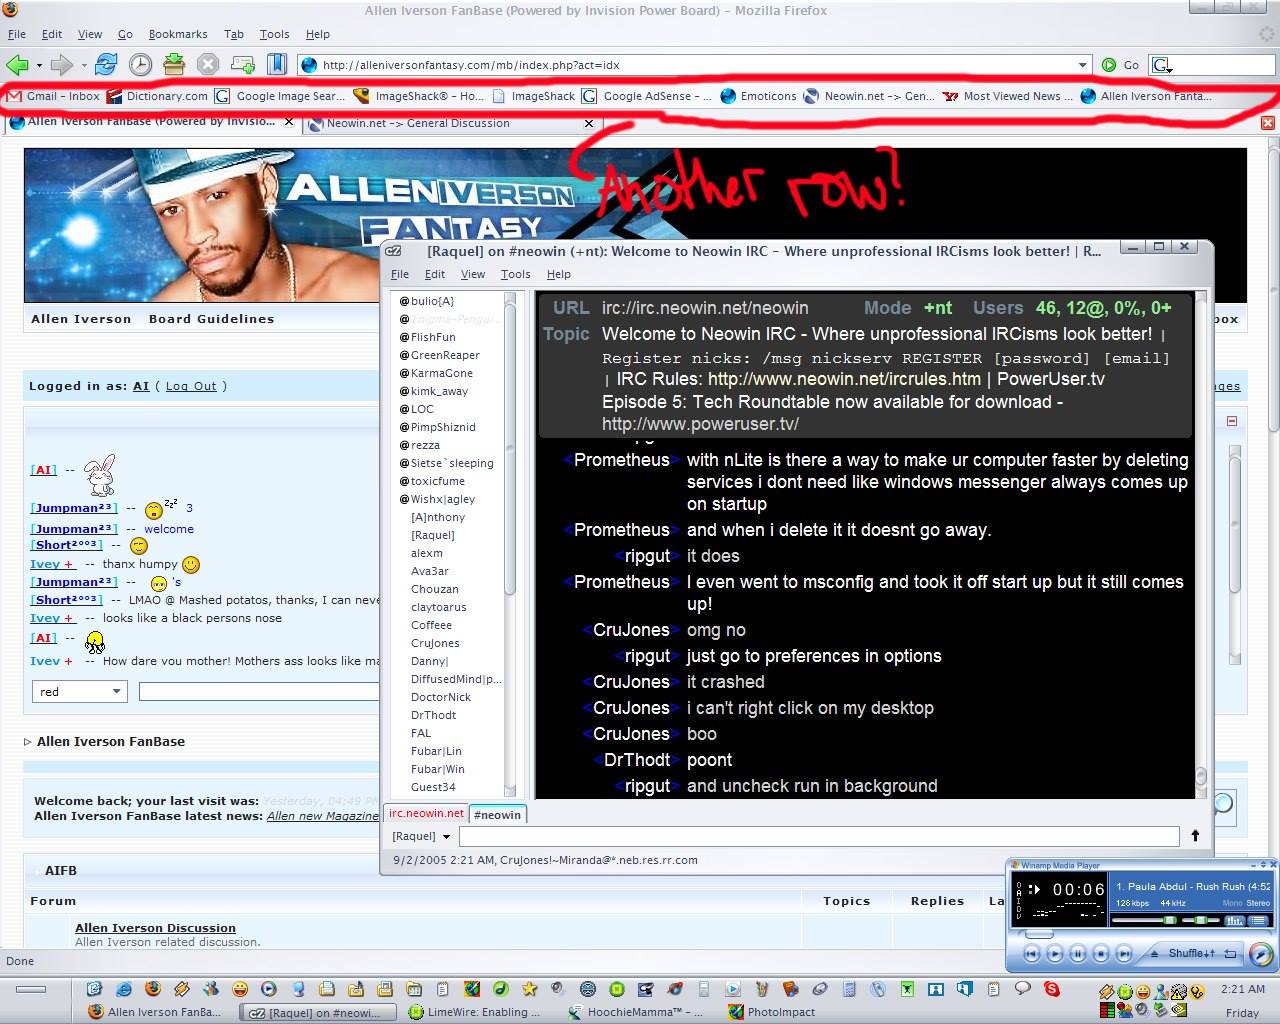Open the Emoticons bookmark
1280x1024 pixels.
click(758, 96)
